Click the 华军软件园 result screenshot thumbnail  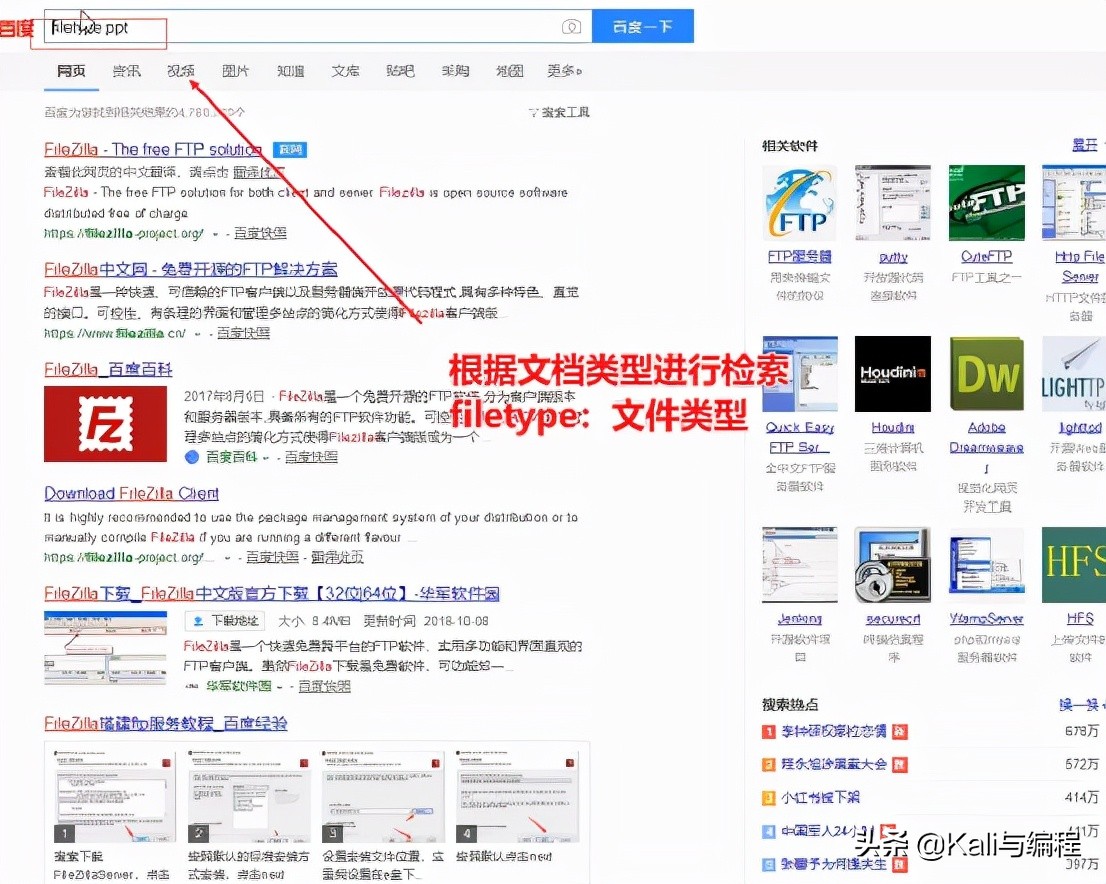click(105, 648)
